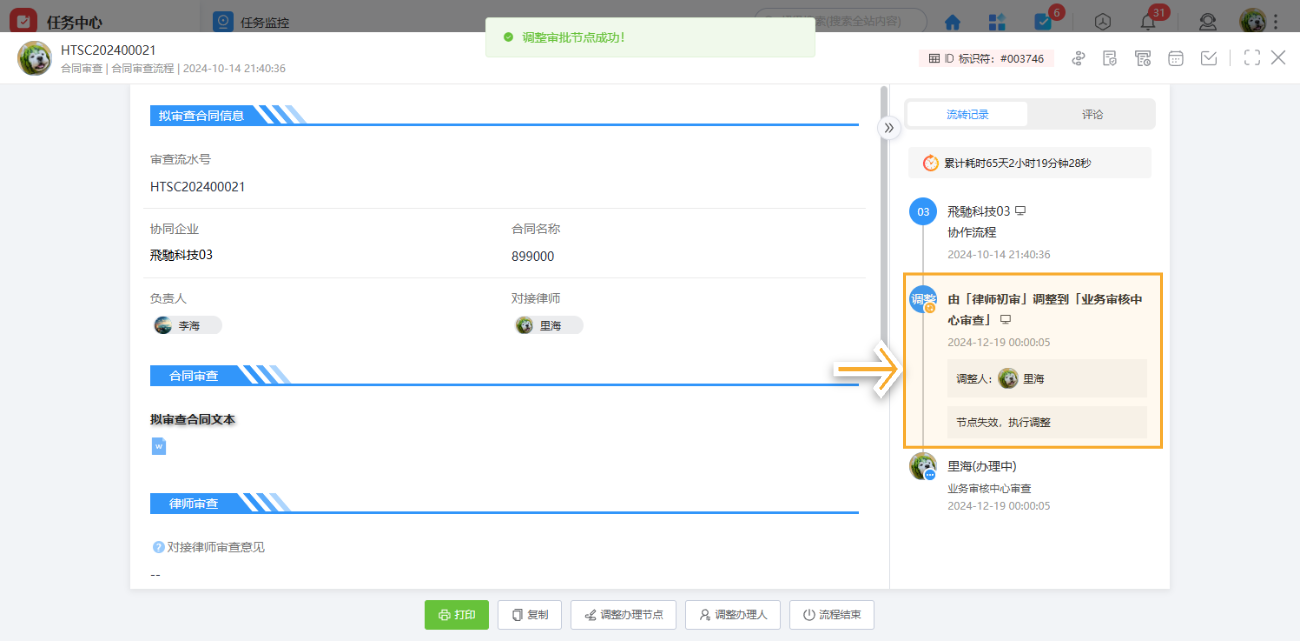Click the checkmark box icon in header
Viewport: 1300px width, 641px height.
pyautogui.click(x=1209, y=58)
